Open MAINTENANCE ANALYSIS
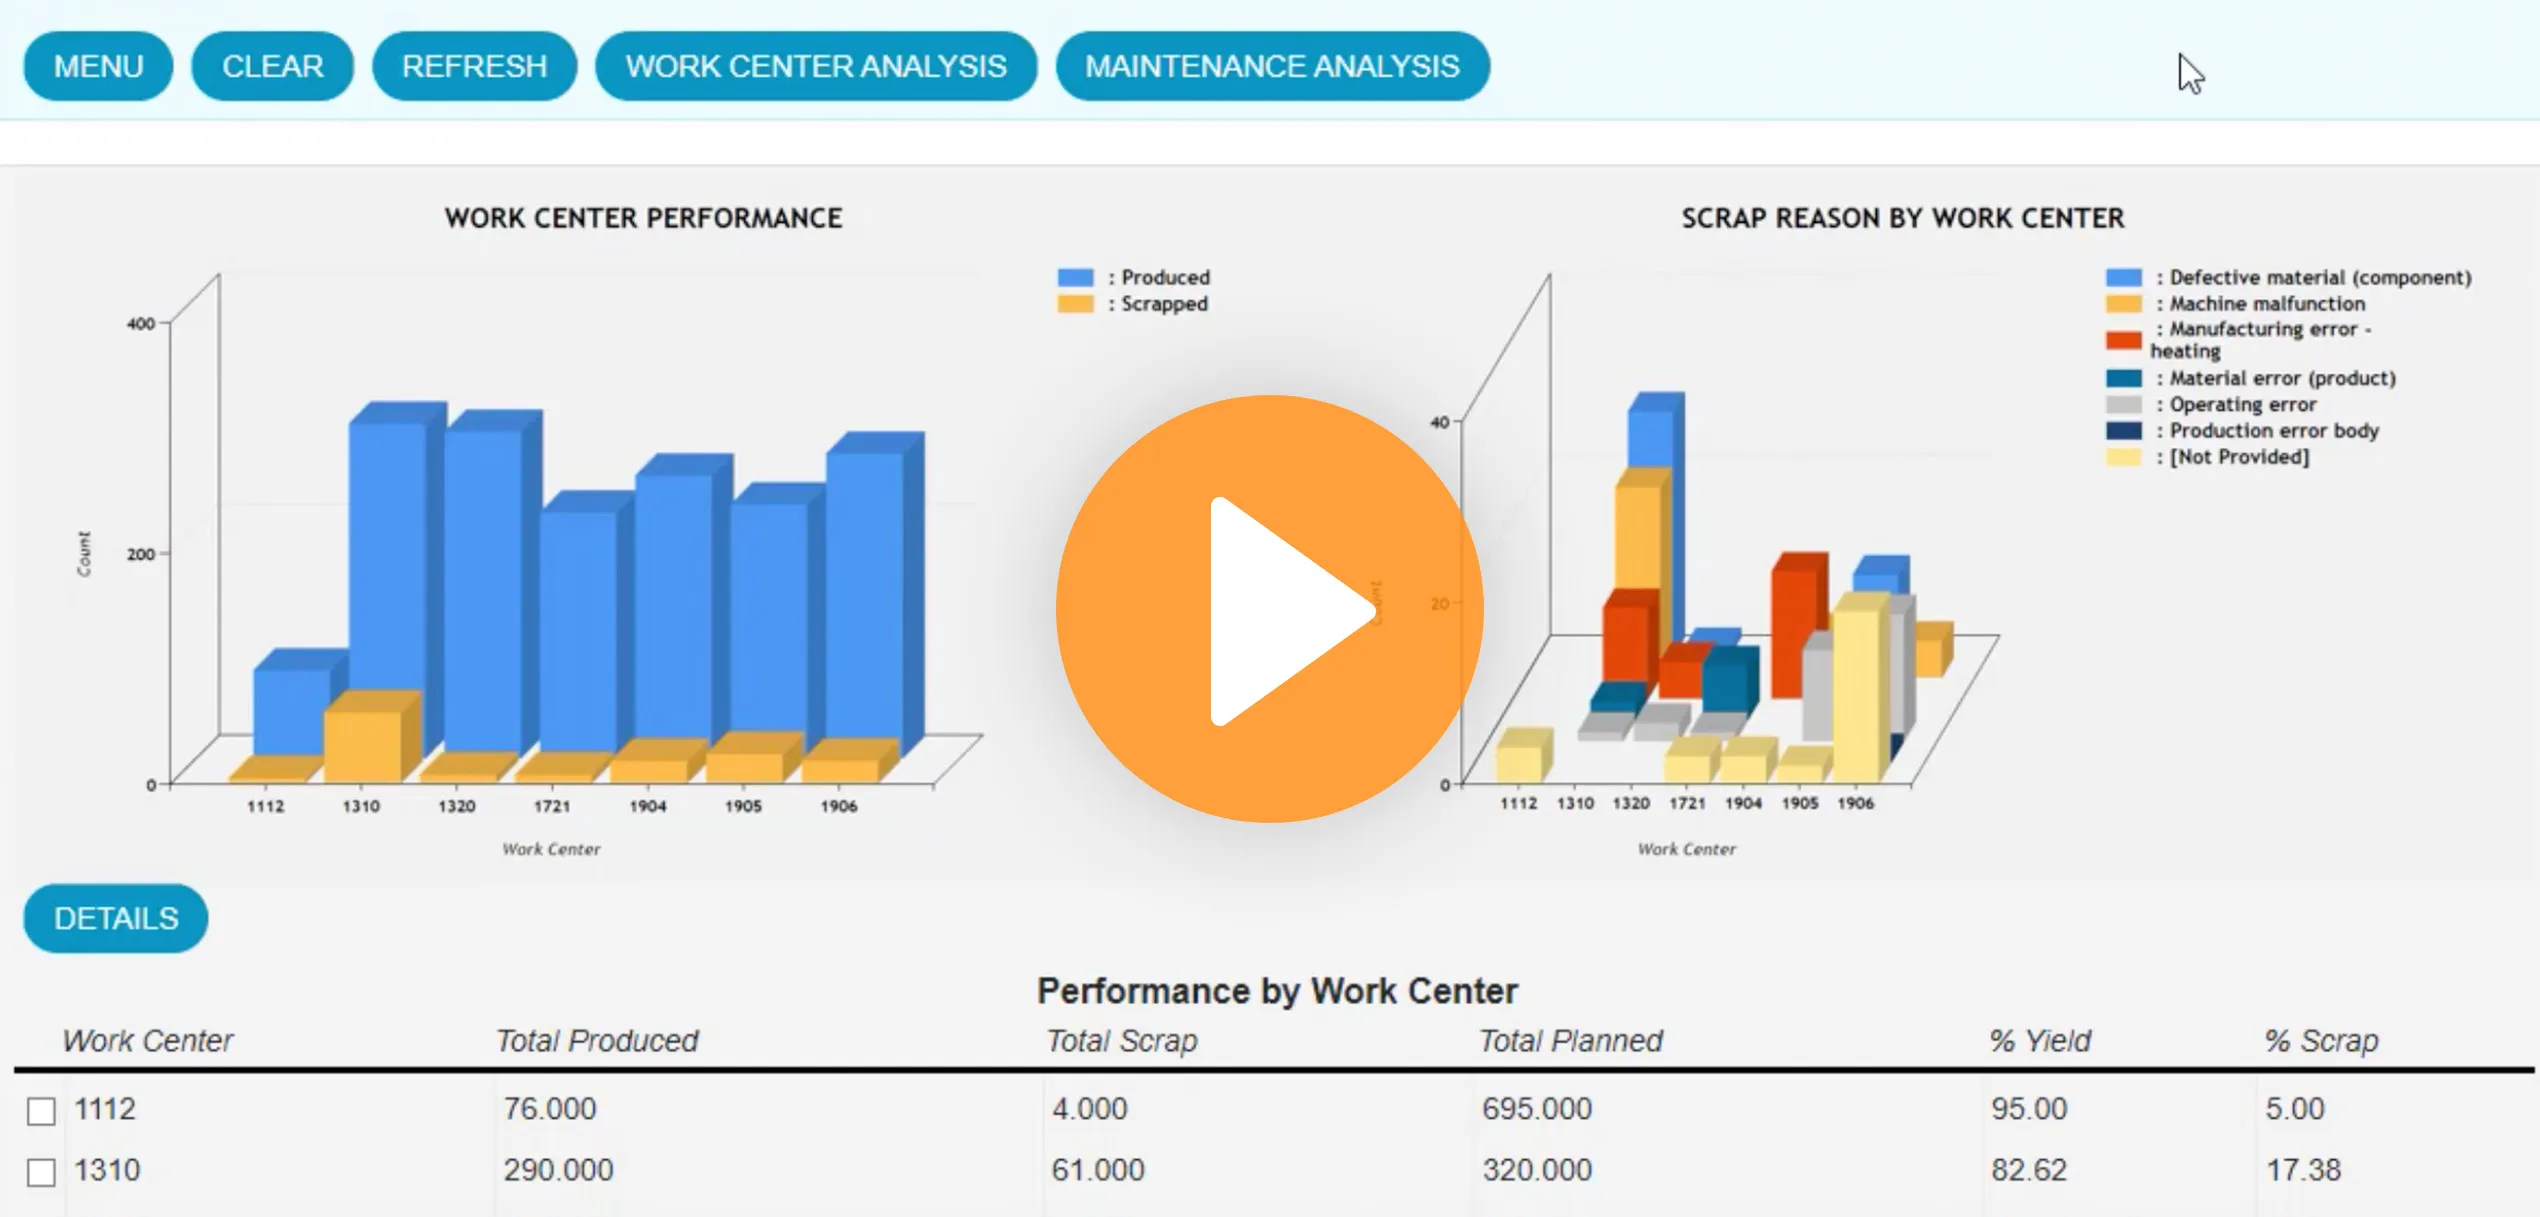Viewport: 2540px width, 1217px height. coord(1272,66)
